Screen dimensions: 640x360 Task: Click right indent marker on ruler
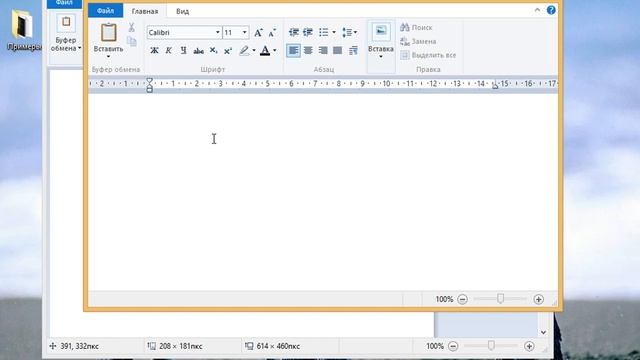(x=495, y=85)
